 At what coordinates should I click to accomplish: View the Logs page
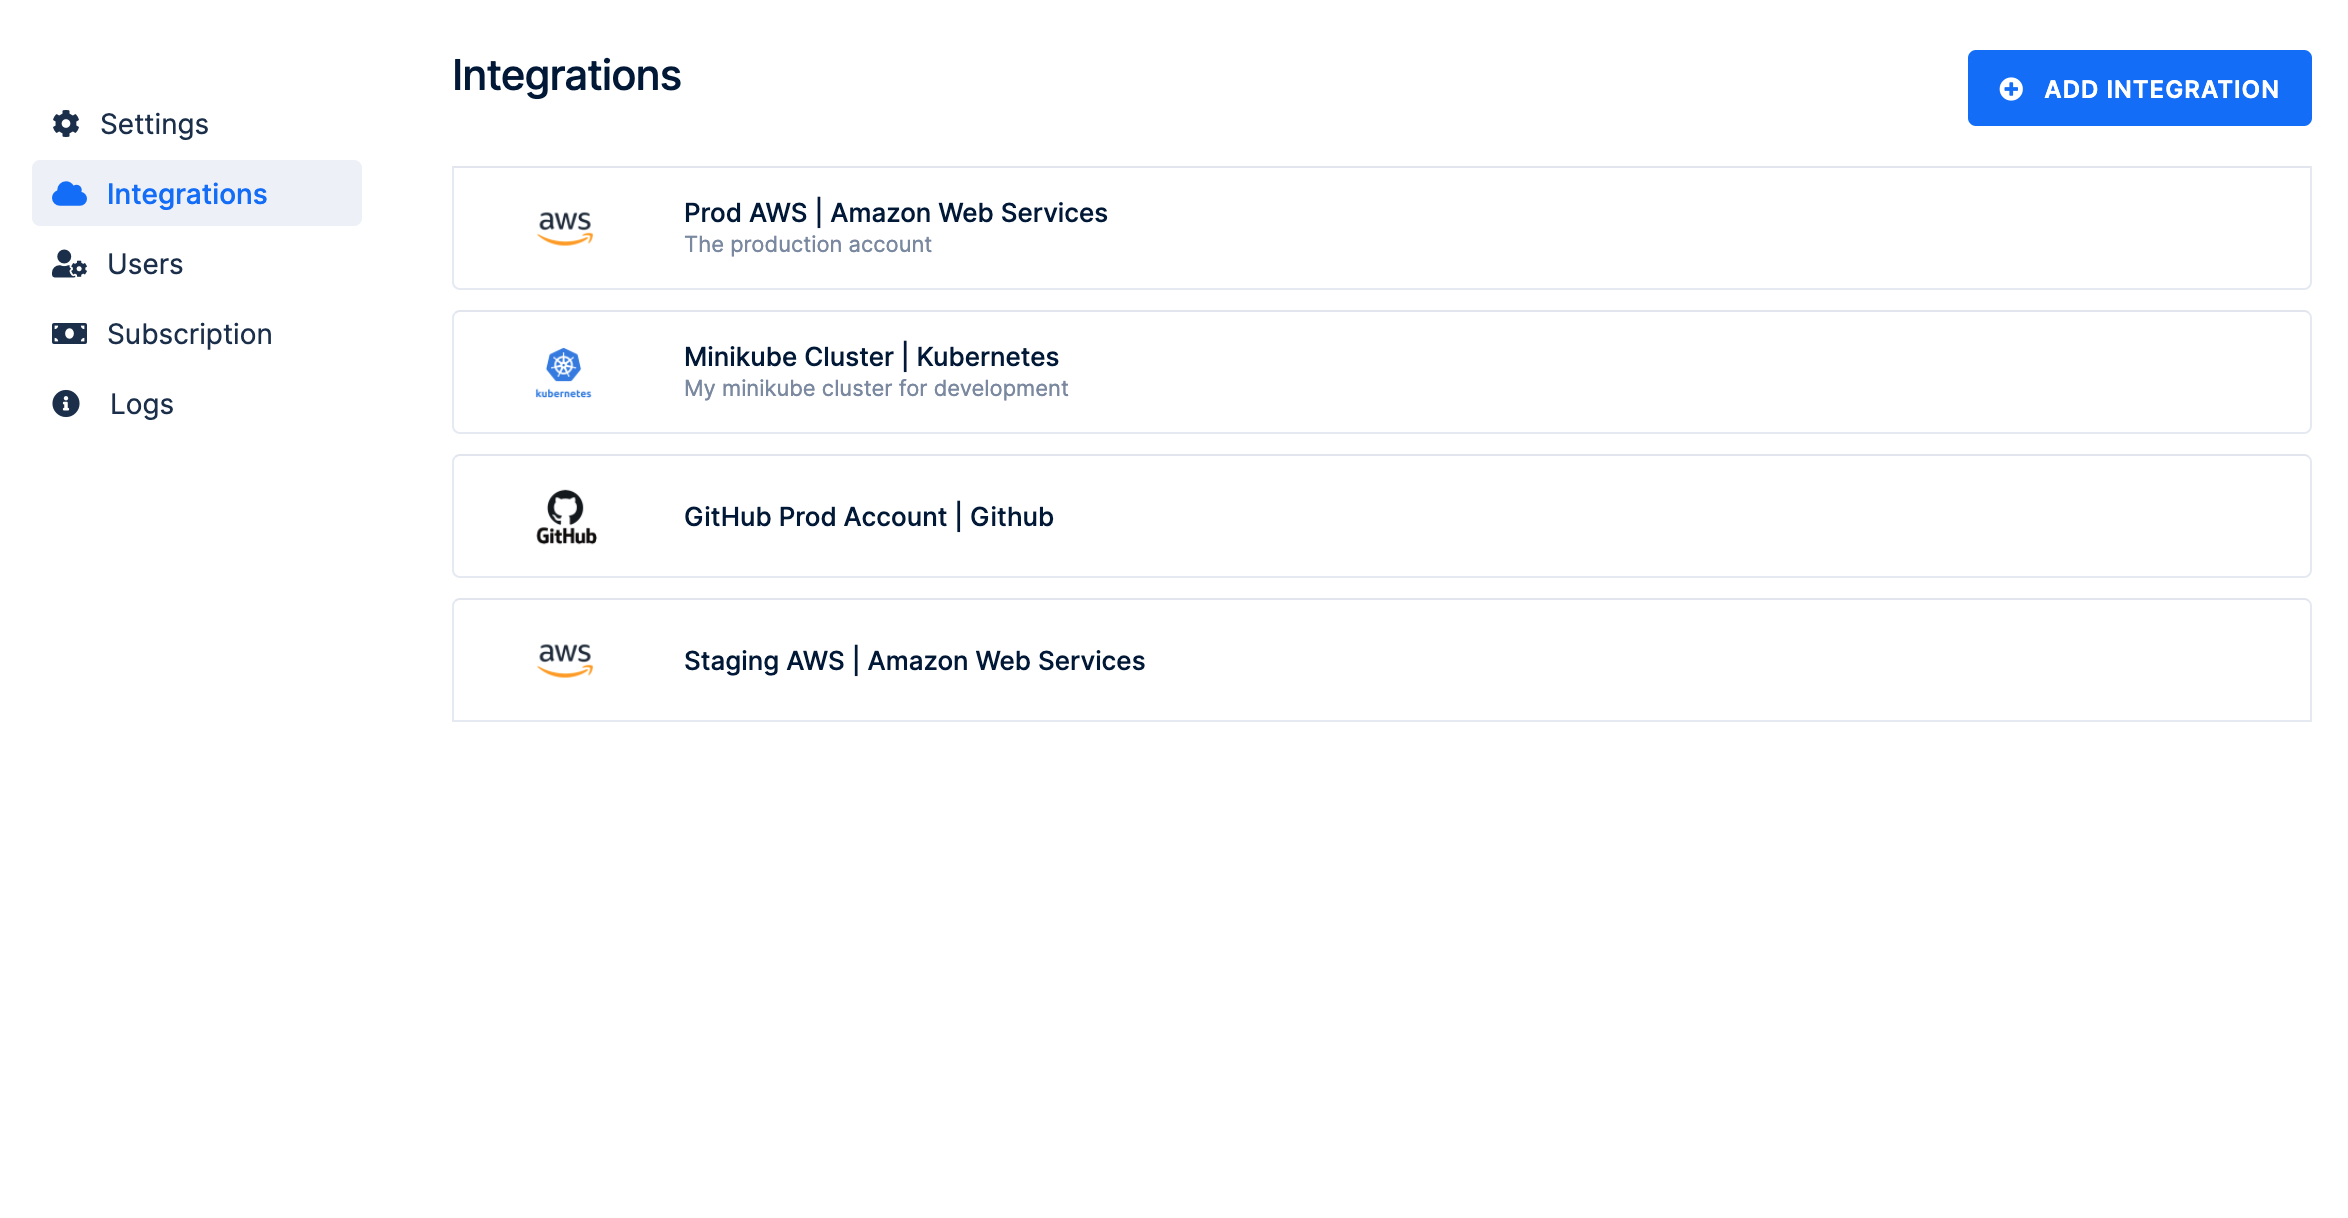141,404
